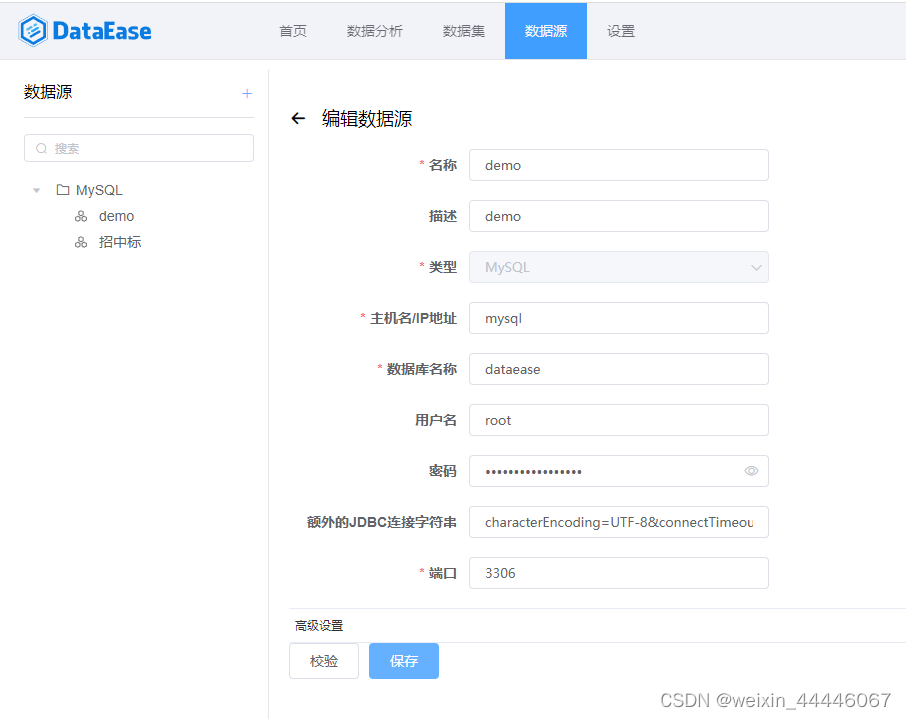
Task: Open the 类型 MySQL dropdown
Action: (x=619, y=267)
